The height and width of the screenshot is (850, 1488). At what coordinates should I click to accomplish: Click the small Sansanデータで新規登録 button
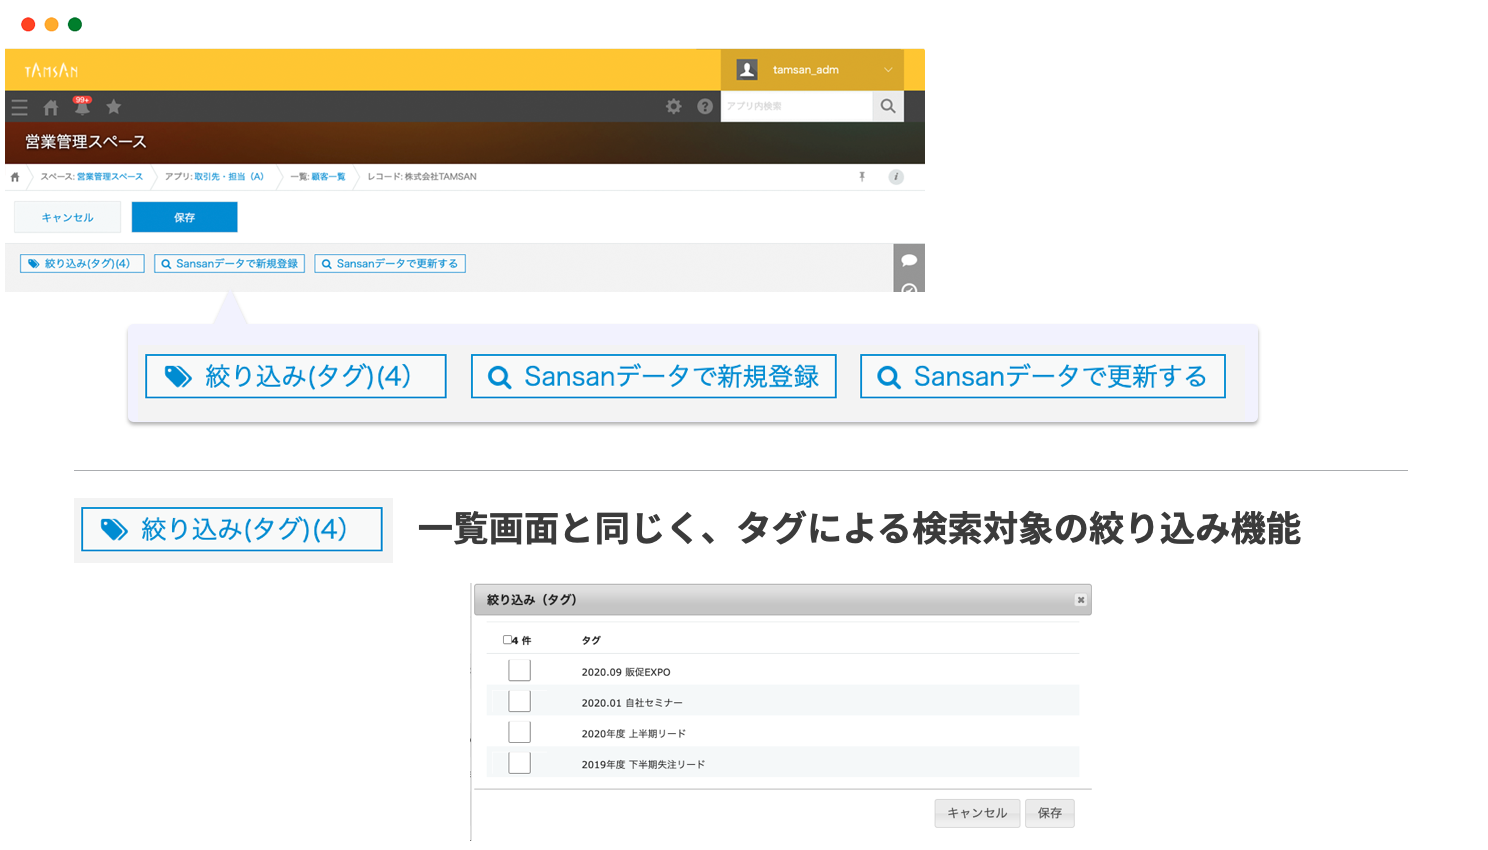[x=230, y=264]
